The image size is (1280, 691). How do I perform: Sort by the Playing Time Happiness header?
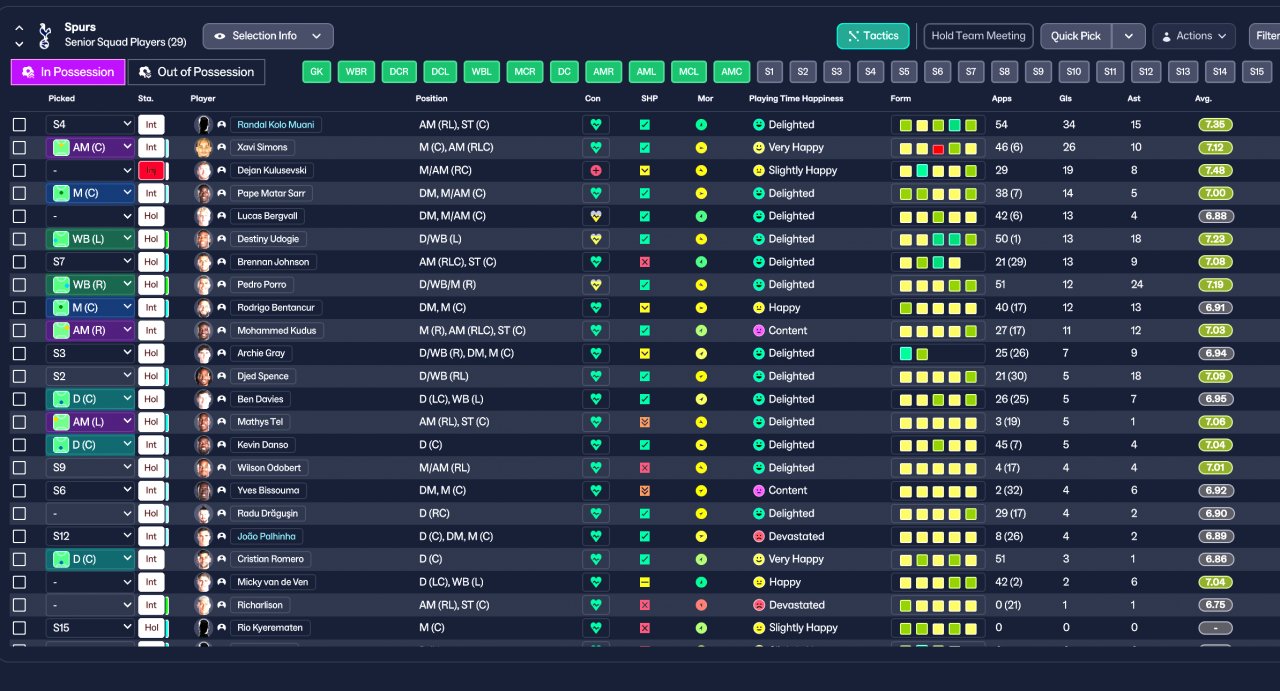pos(796,99)
